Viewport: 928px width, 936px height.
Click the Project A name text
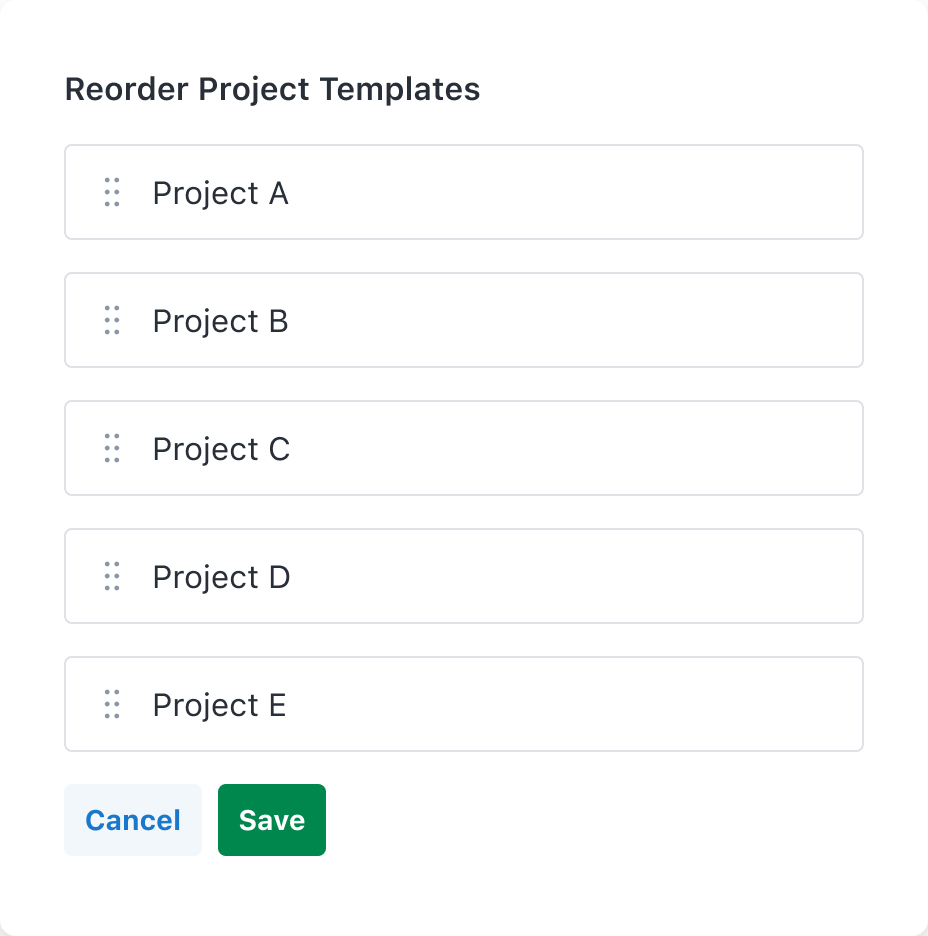(x=220, y=193)
